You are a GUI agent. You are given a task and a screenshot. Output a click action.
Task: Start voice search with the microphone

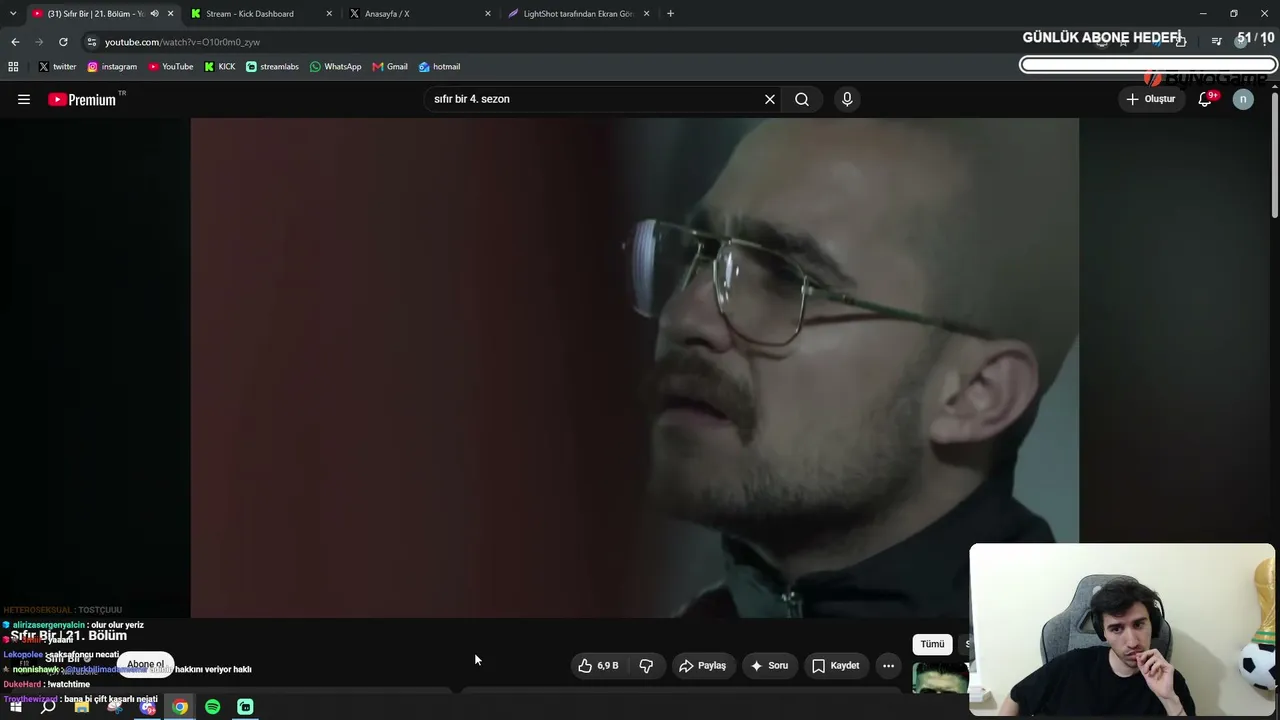[847, 99]
